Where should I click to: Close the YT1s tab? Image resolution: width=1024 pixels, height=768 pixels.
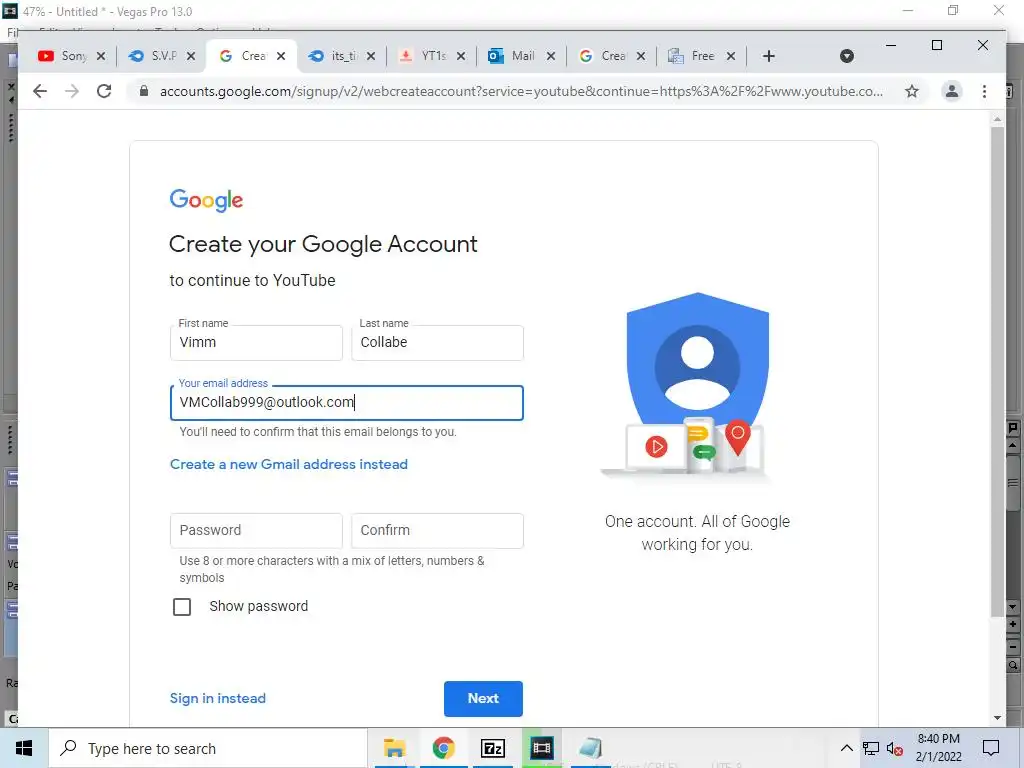point(460,56)
